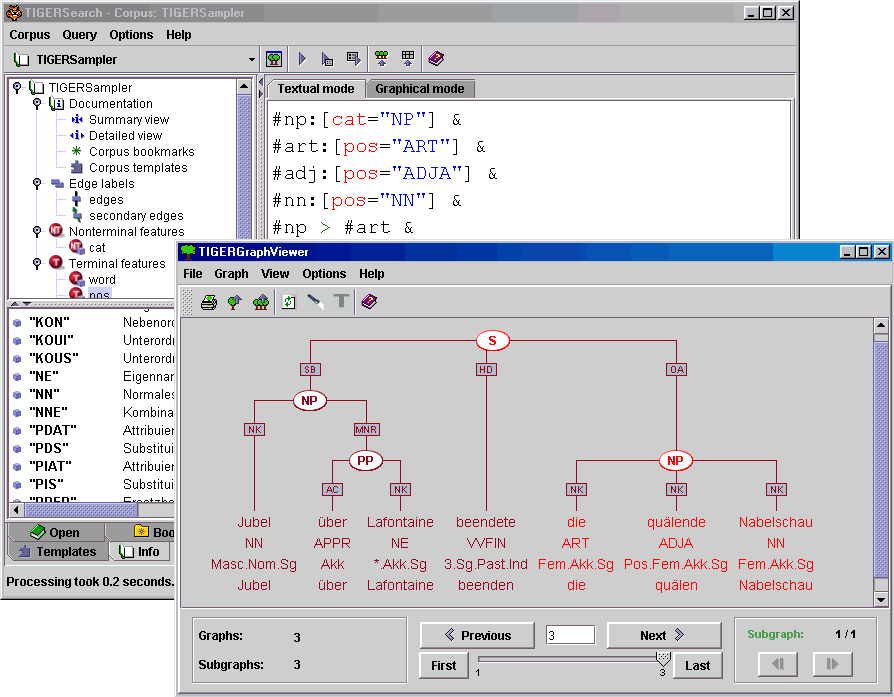
Task: Open the Graph menu in TIGERGraphViewer
Action: [231, 274]
